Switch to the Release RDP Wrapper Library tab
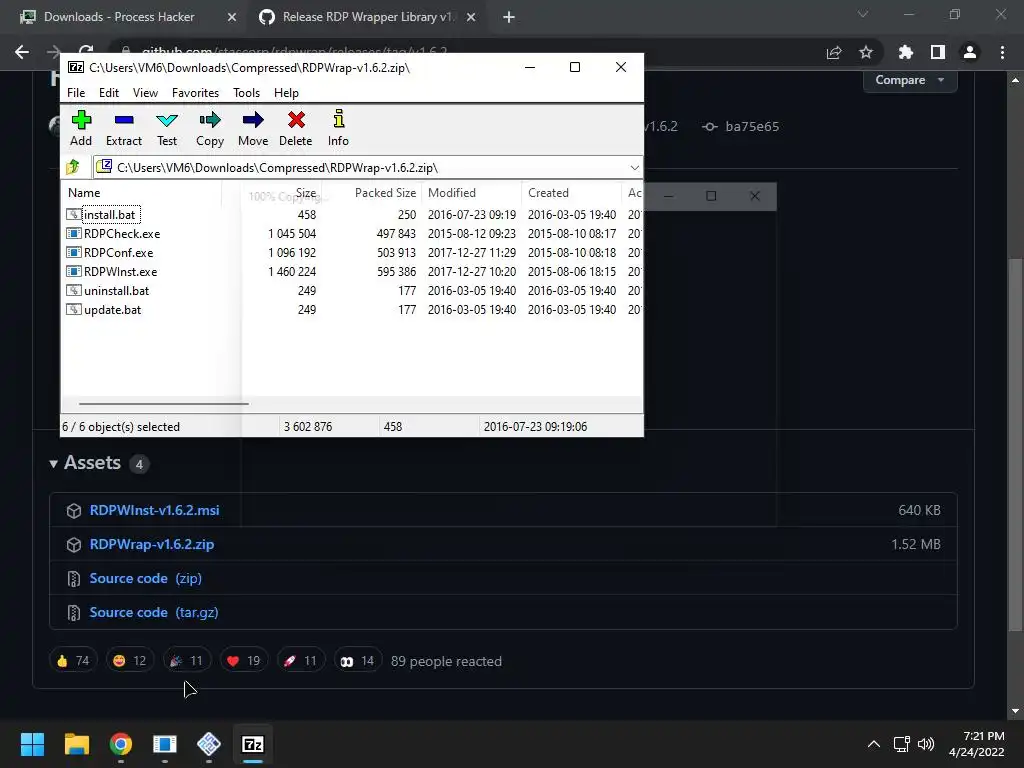This screenshot has width=1024, height=768. coord(367,17)
